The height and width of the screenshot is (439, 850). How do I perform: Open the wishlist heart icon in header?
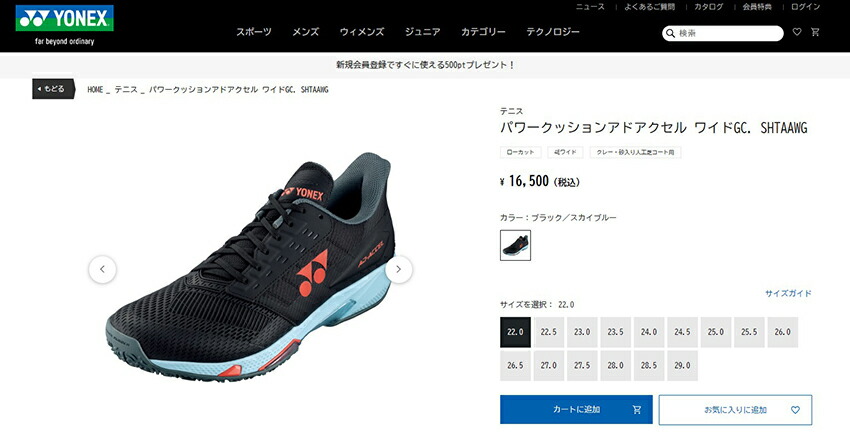coord(797,33)
